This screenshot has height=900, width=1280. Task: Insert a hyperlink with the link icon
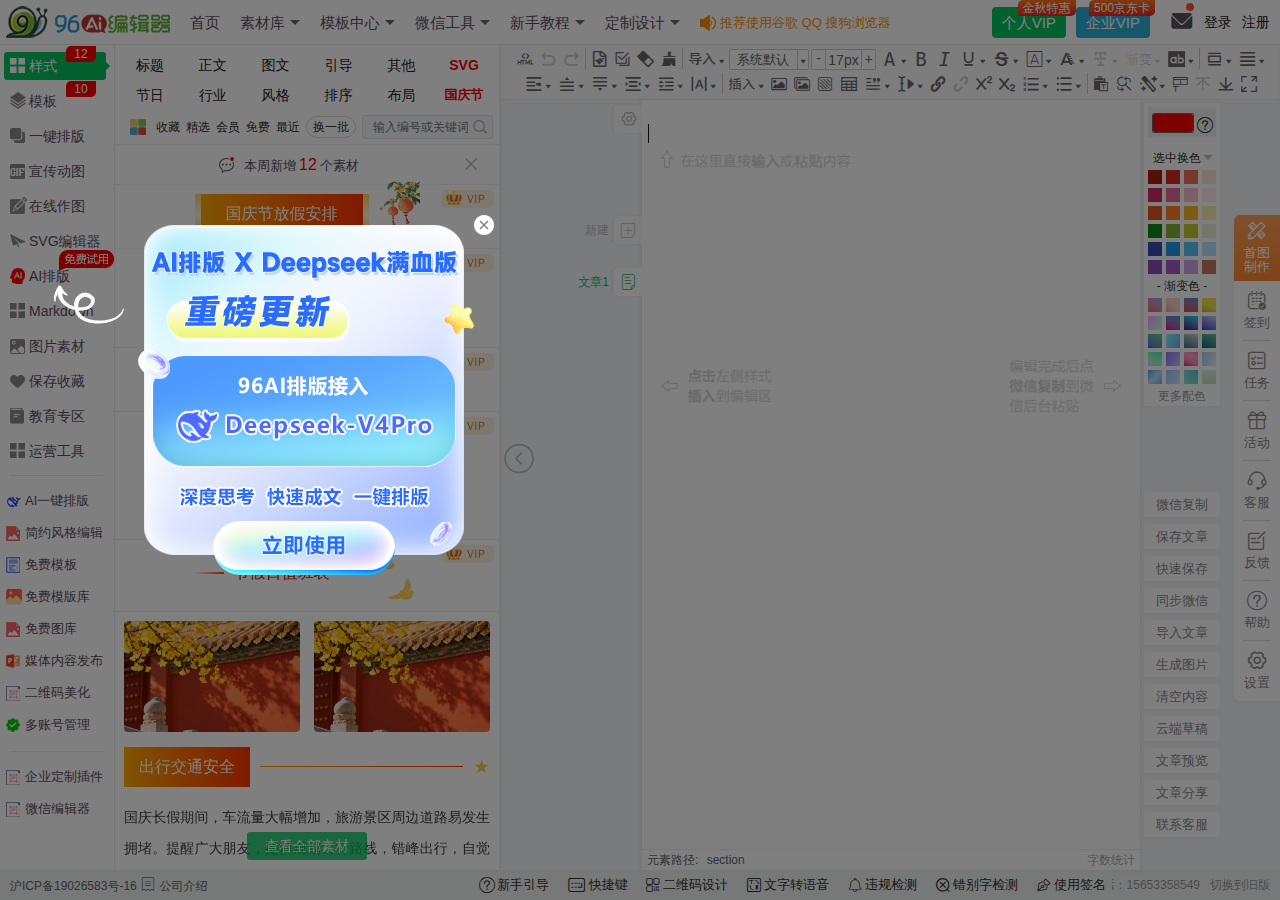coord(938,84)
